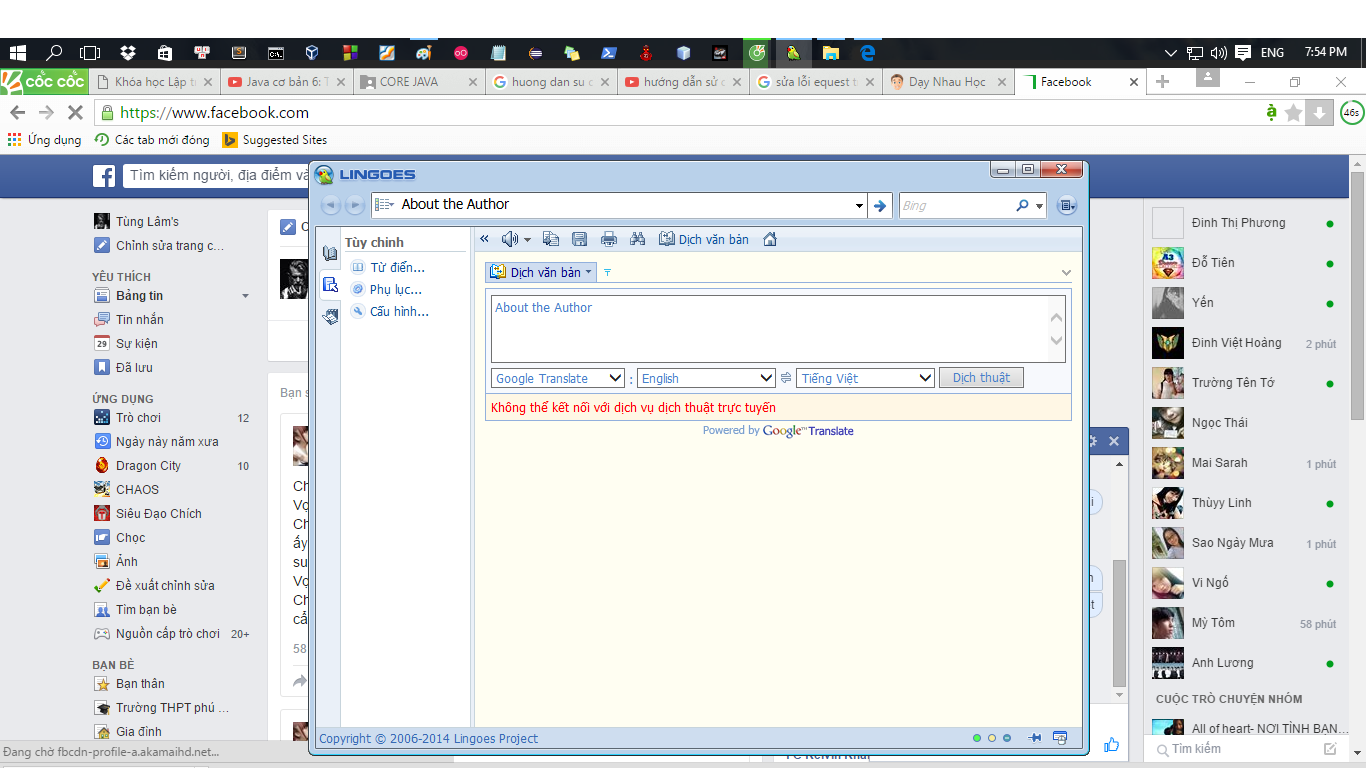The image size is (1366, 768).
Task: Click the green dot in Lingoes status bar
Action: [977, 738]
